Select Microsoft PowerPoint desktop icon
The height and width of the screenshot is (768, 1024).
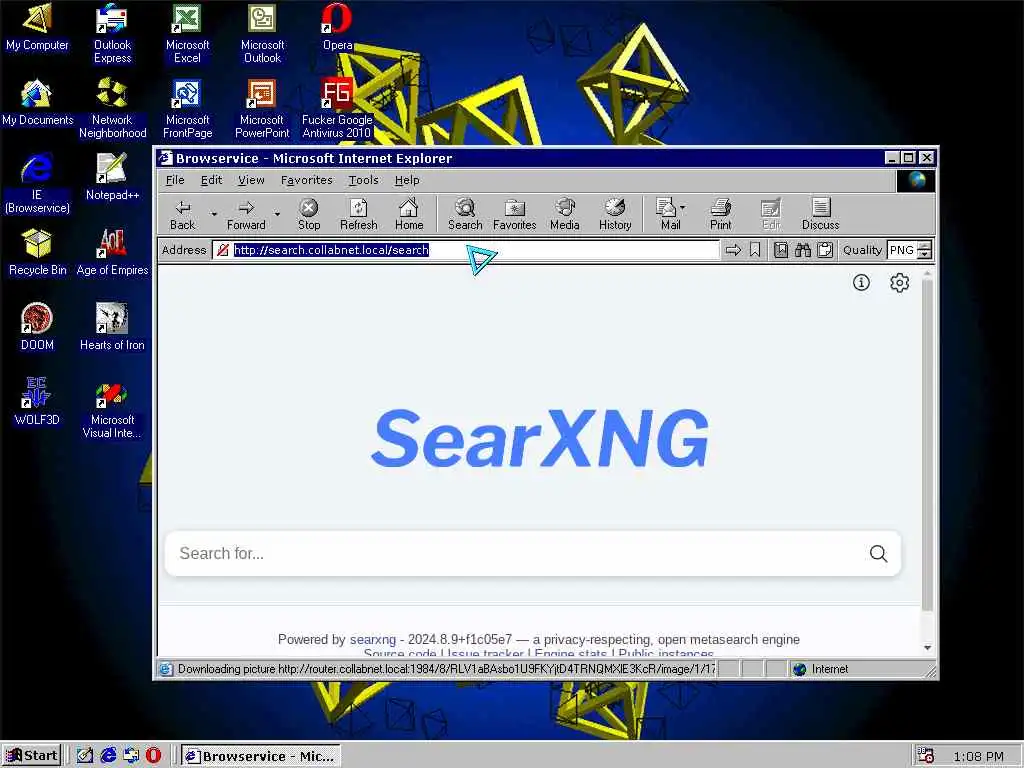click(262, 108)
